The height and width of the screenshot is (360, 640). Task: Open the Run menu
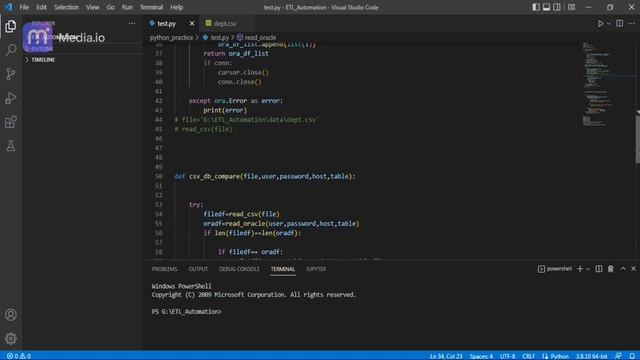[127, 7]
